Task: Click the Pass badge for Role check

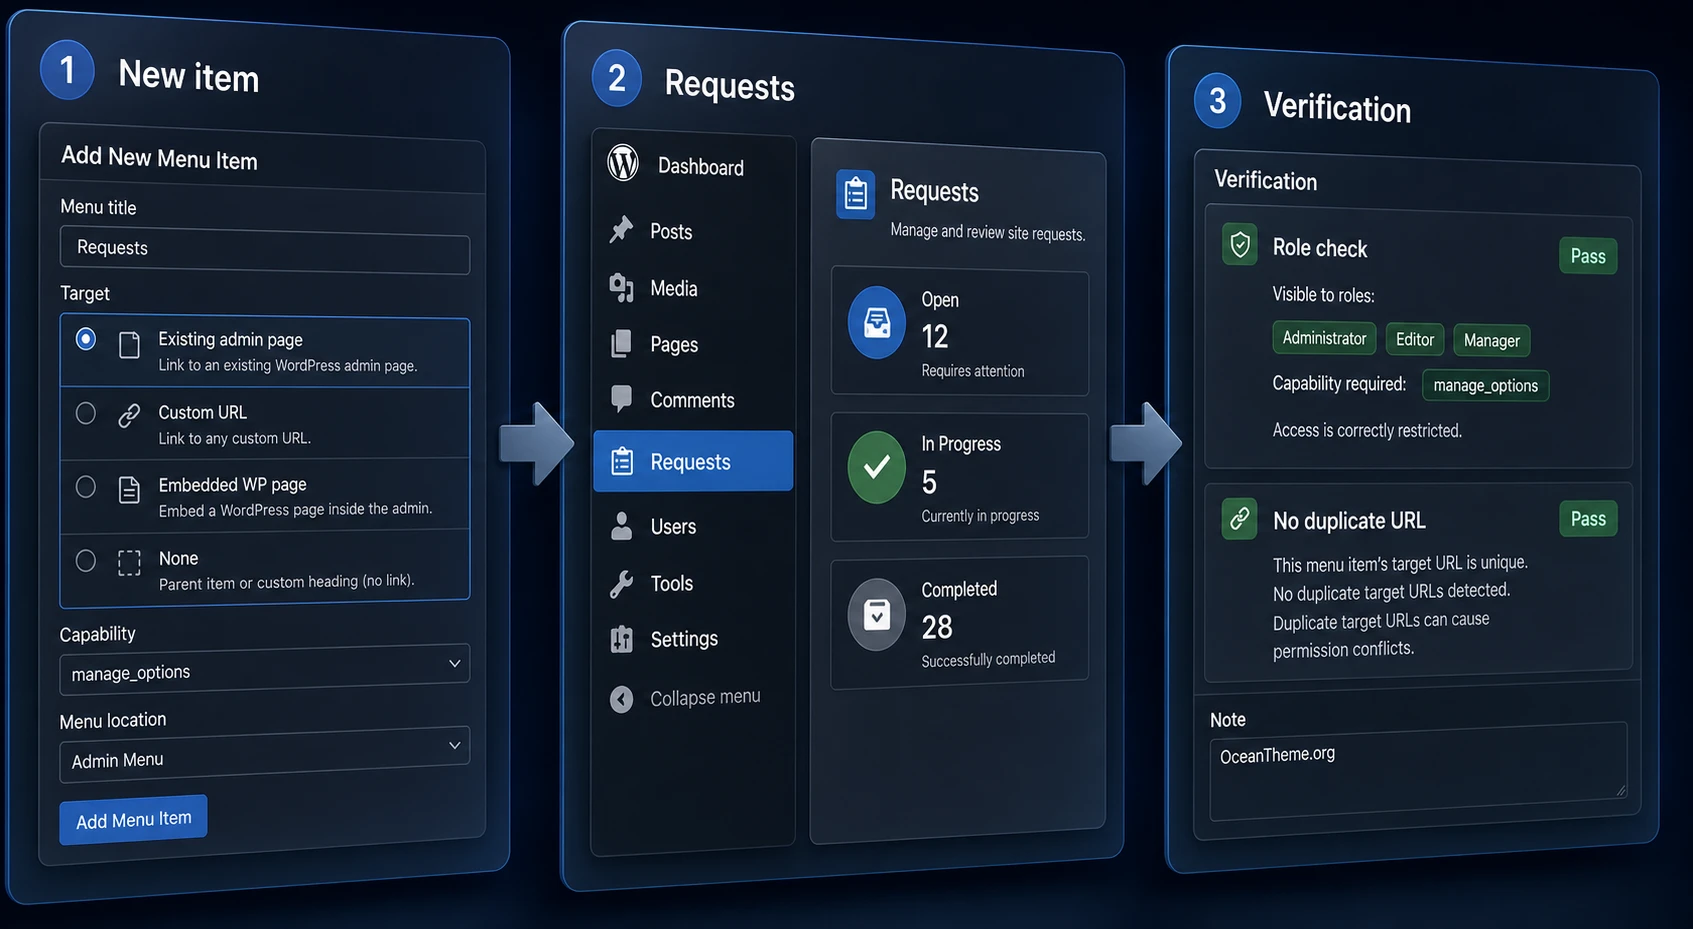Action: (1588, 256)
